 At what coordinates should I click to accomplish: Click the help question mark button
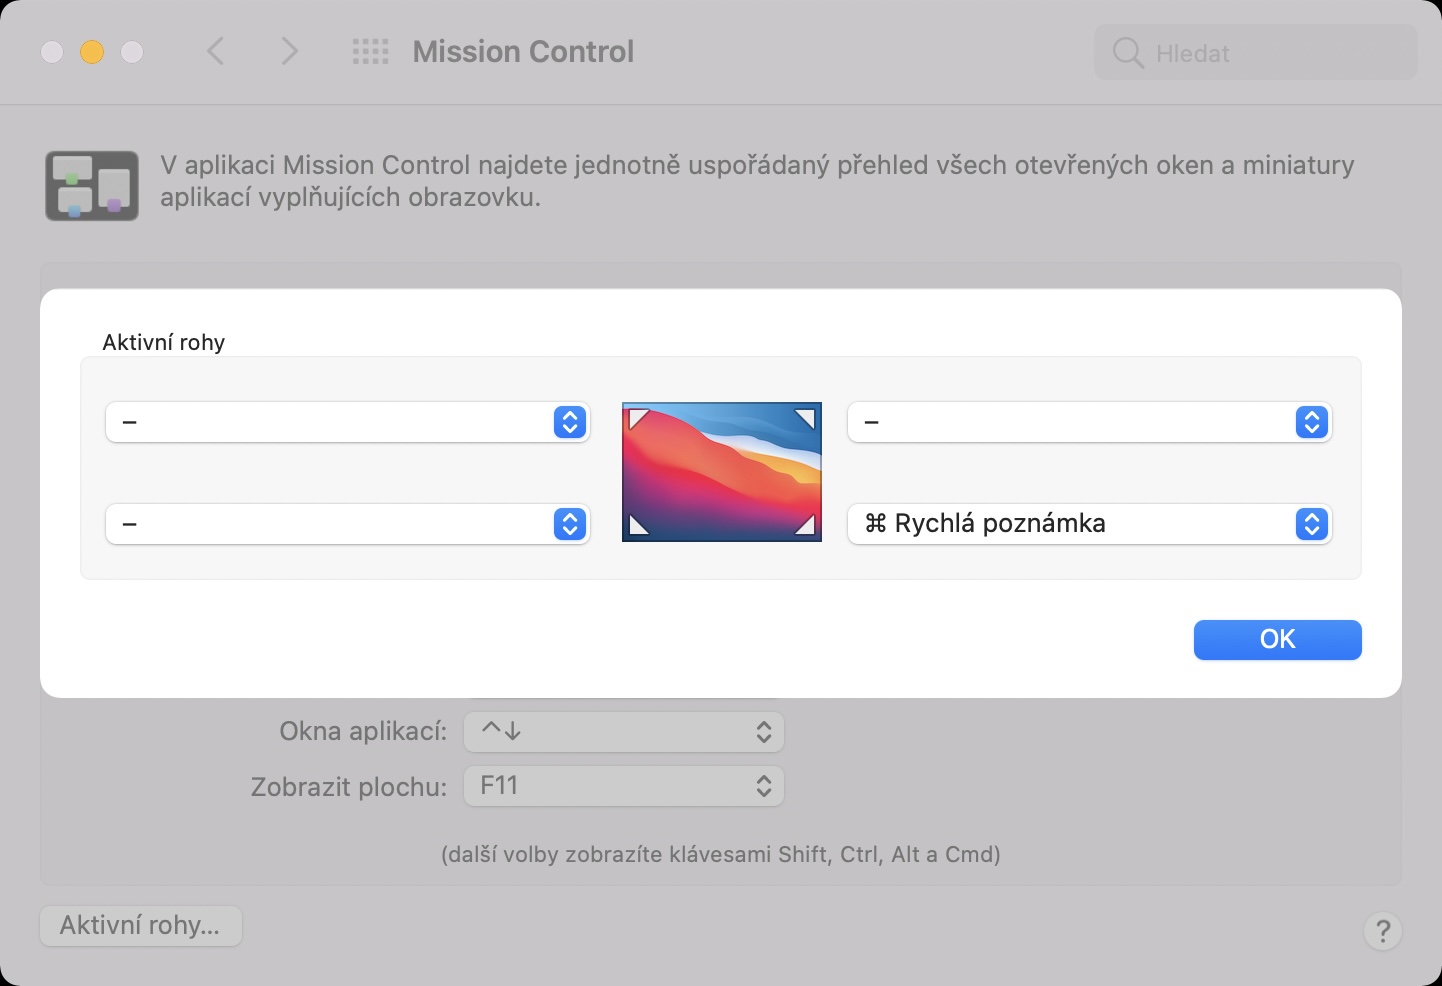(1382, 931)
